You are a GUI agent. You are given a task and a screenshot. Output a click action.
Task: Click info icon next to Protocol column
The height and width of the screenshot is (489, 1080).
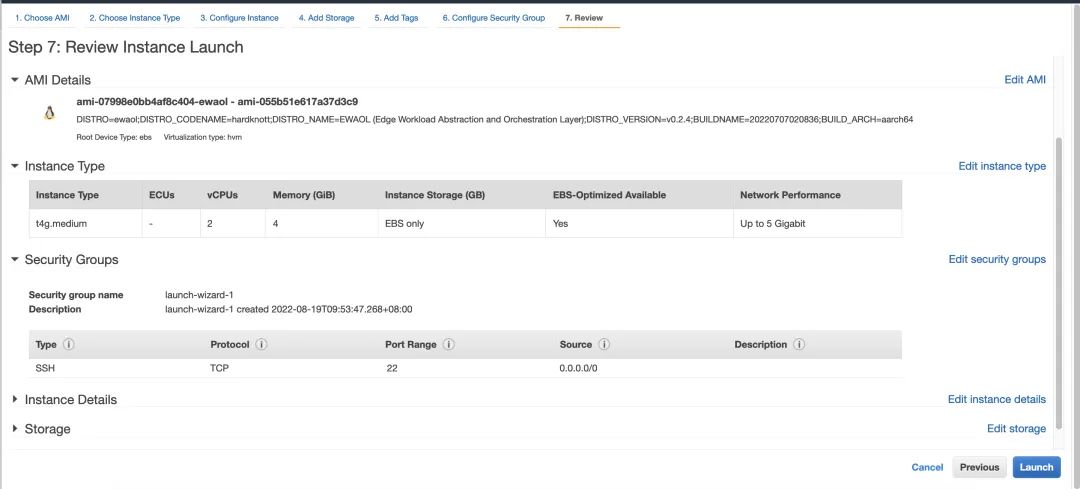pyautogui.click(x=261, y=345)
